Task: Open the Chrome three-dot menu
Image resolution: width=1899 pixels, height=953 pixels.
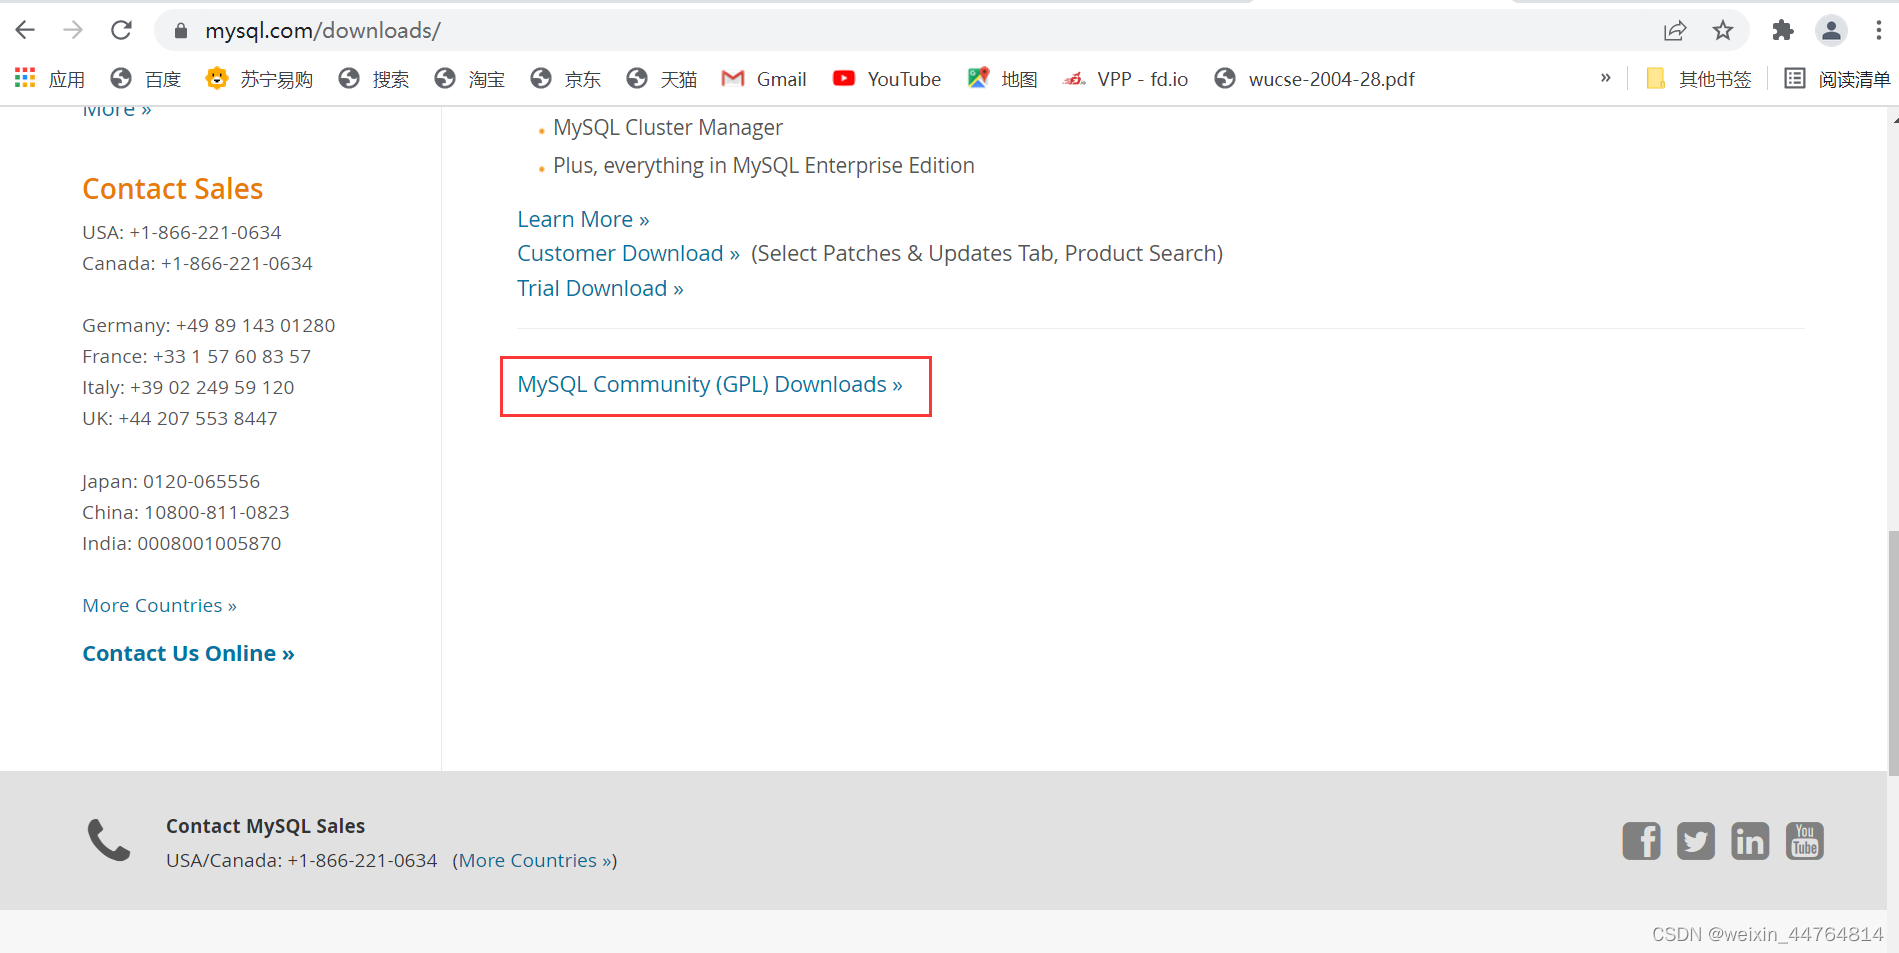Action: pyautogui.click(x=1879, y=31)
